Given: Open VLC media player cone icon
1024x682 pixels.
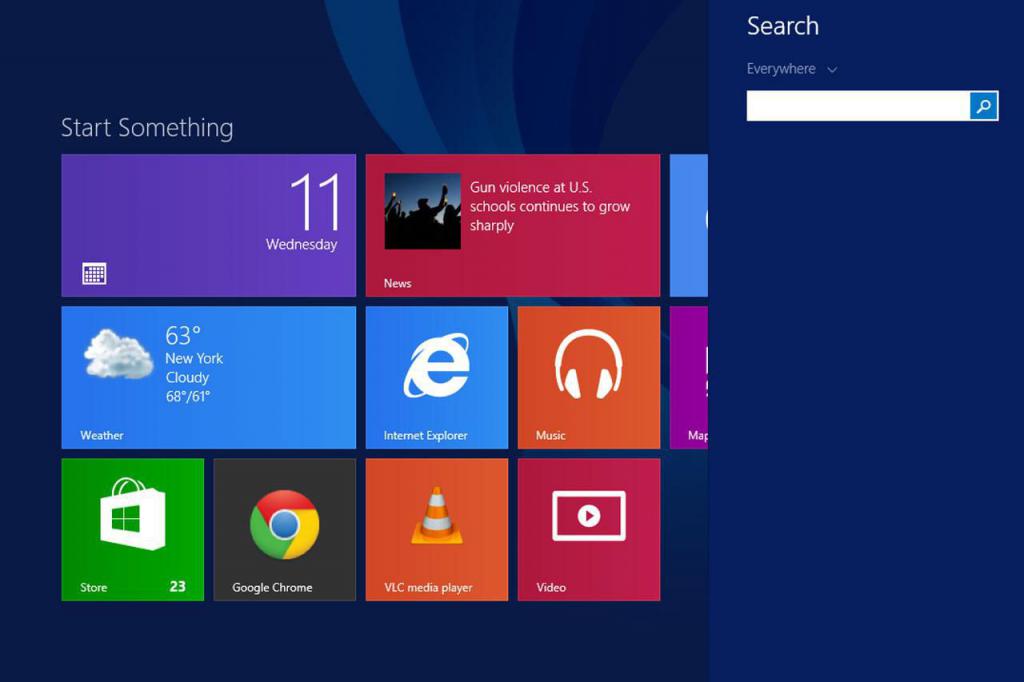Looking at the screenshot, I should [x=436, y=516].
